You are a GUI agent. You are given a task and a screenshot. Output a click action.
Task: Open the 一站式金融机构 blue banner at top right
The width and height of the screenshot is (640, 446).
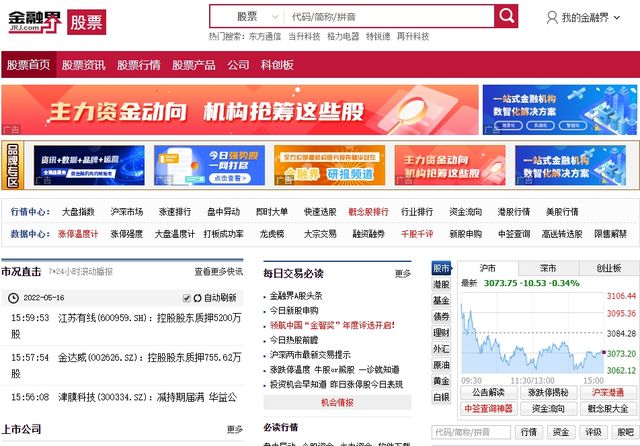[x=560, y=110]
